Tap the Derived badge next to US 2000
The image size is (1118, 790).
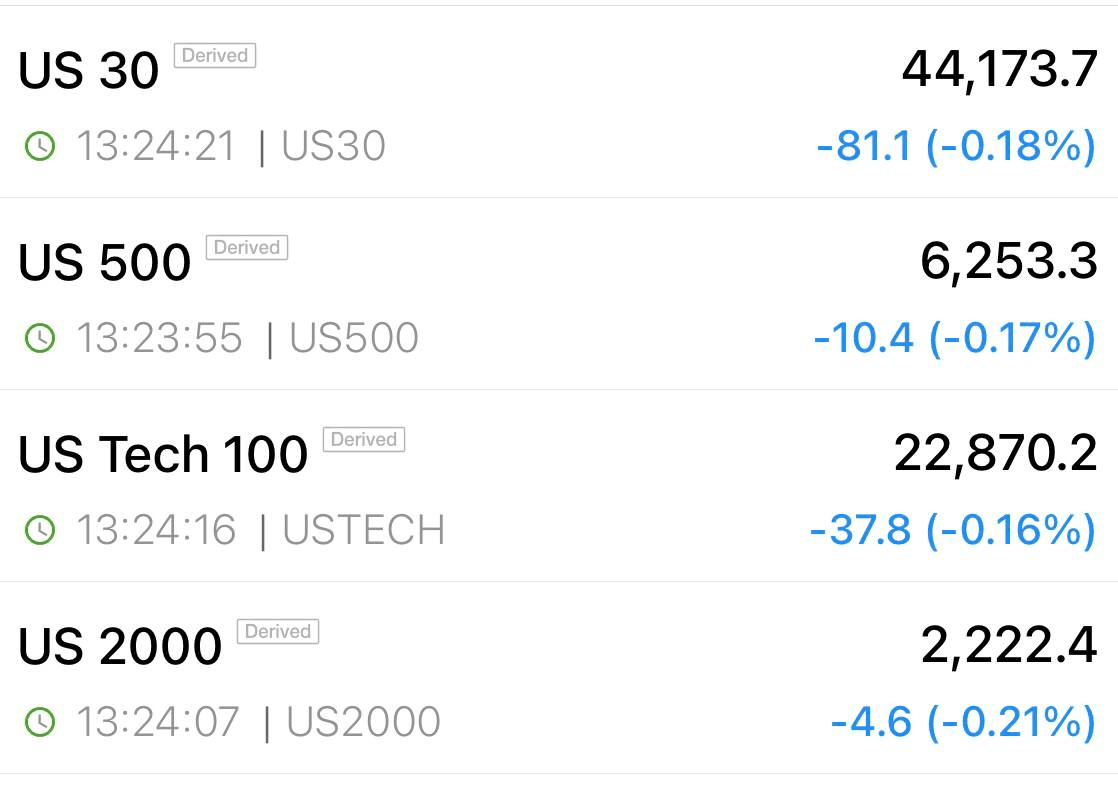tap(277, 631)
